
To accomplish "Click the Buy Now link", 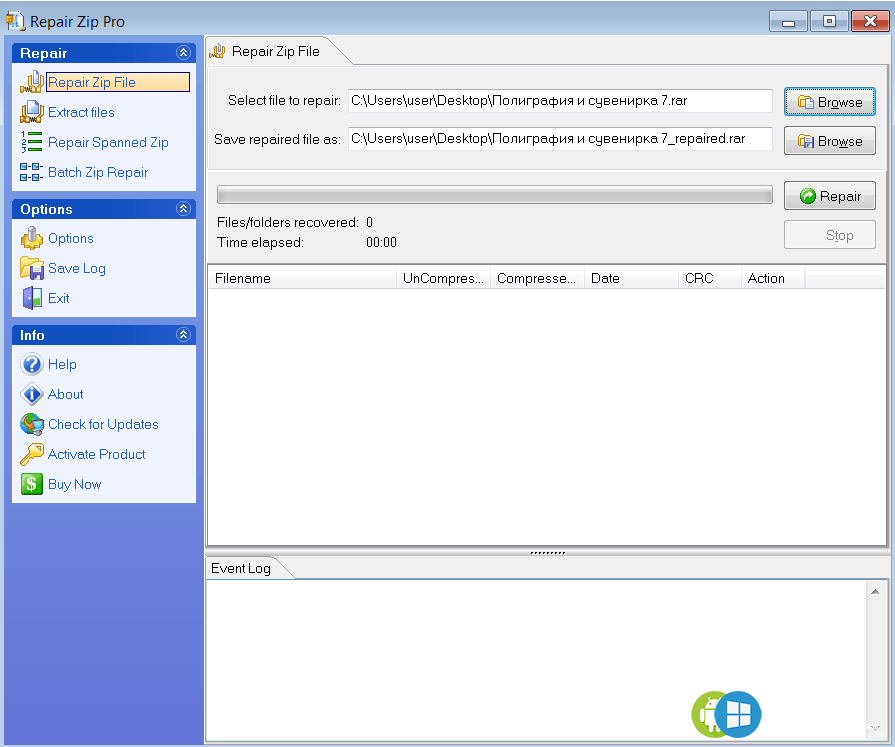I will click(x=75, y=484).
